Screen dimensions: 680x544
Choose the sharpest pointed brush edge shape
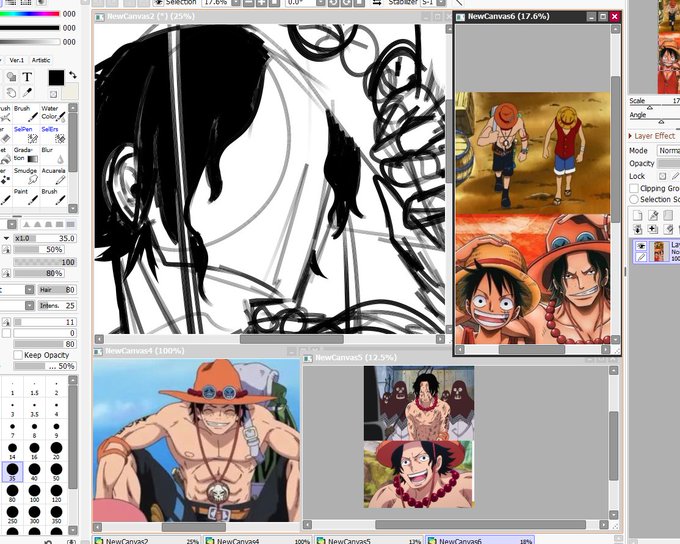(27, 224)
